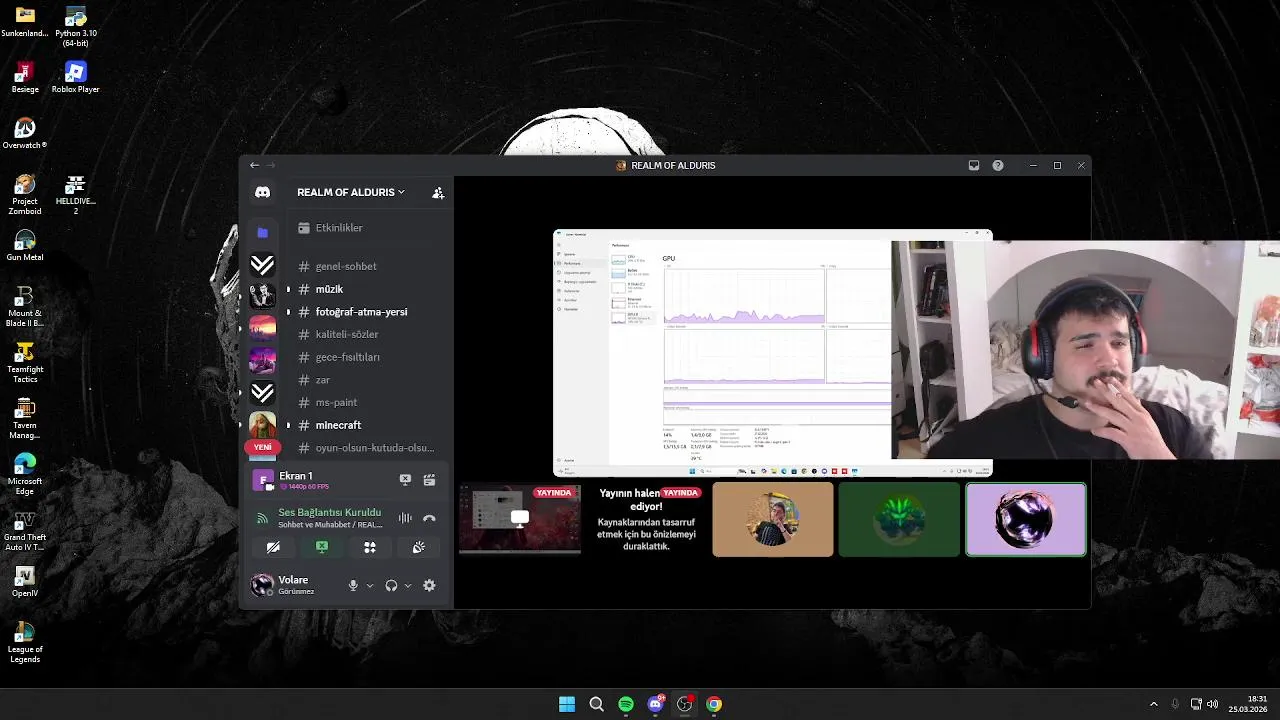
Task: Open Spotify from the taskbar
Action: point(626,704)
